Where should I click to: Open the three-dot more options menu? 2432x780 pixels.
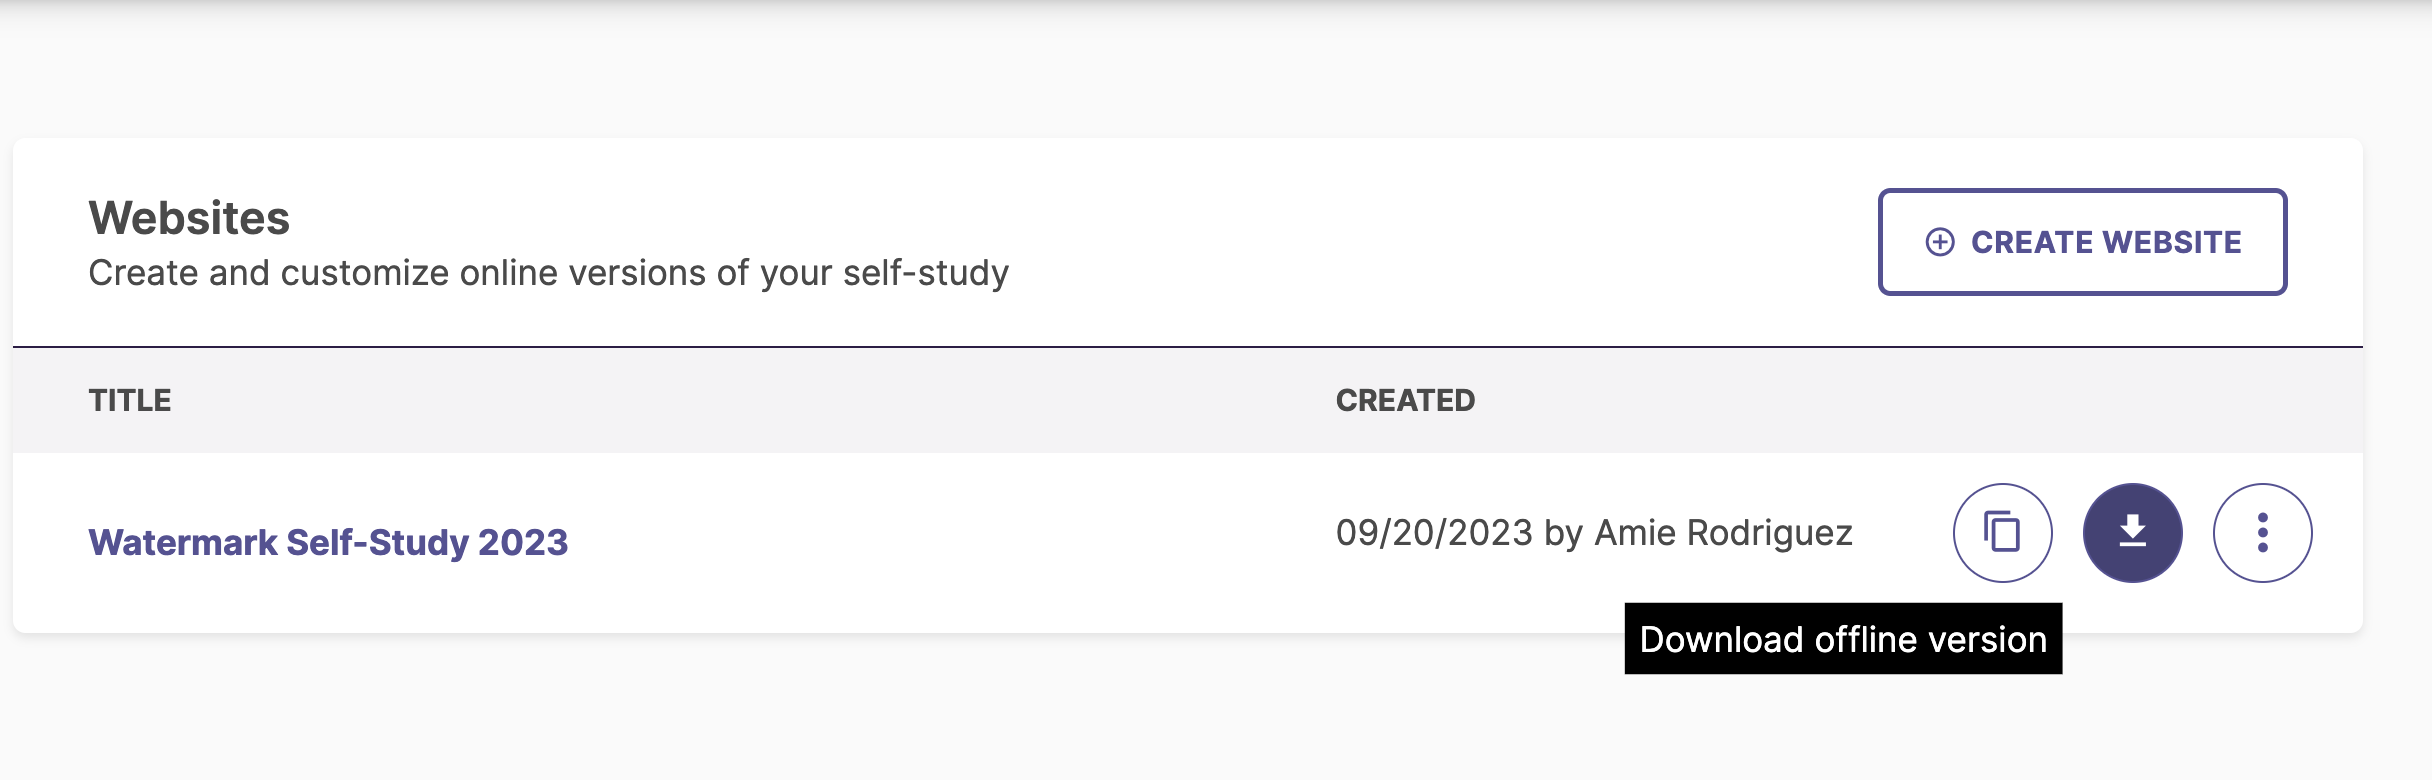click(x=2262, y=533)
